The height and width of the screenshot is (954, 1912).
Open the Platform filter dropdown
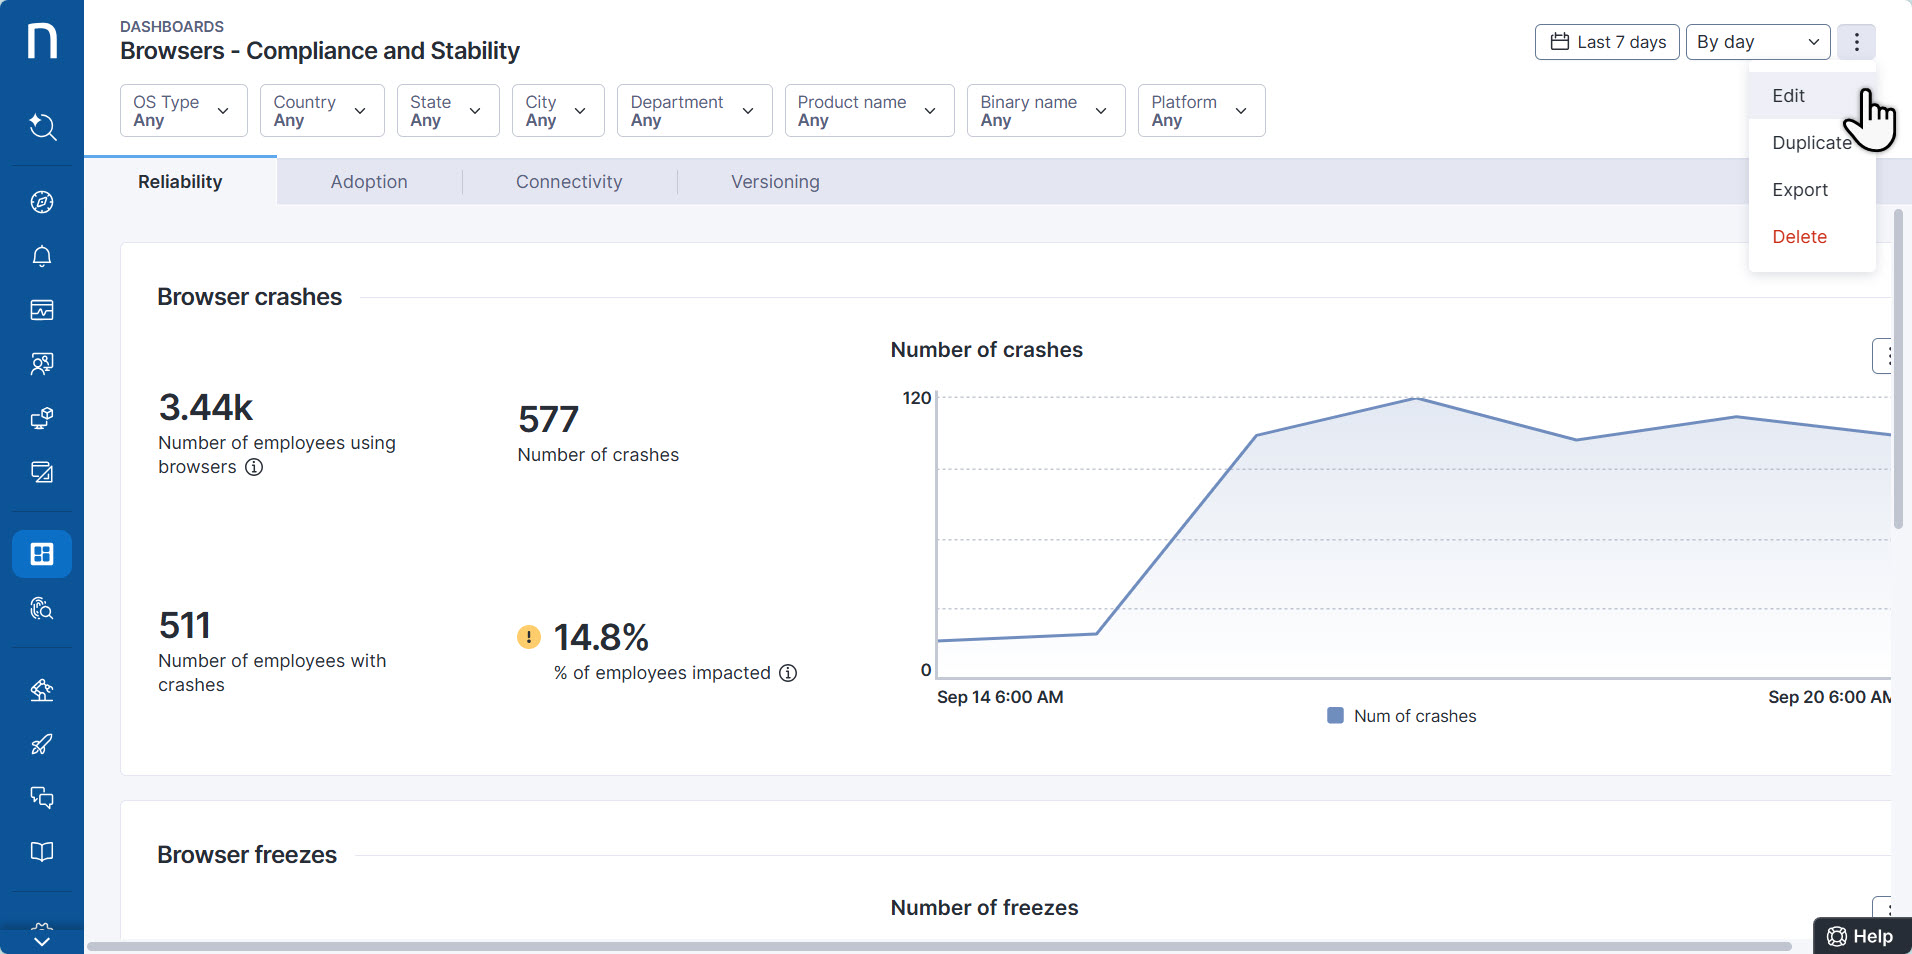point(1200,110)
